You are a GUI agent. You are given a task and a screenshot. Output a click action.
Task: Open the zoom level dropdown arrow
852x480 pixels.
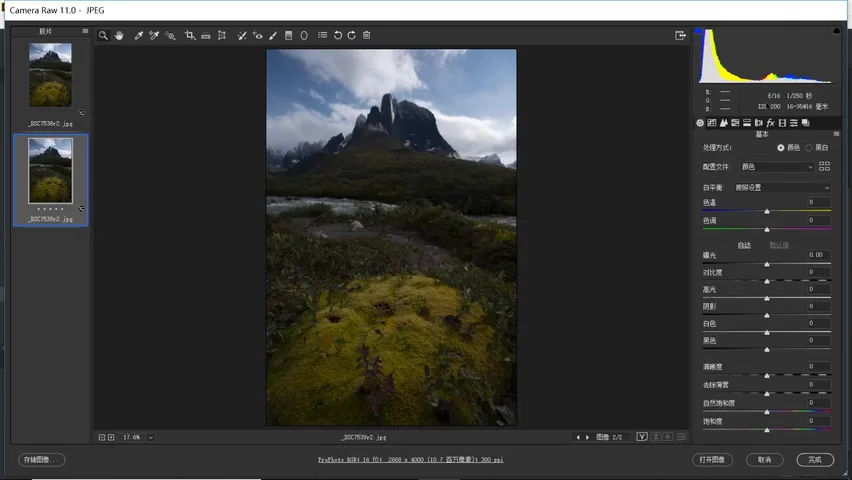(x=151, y=438)
